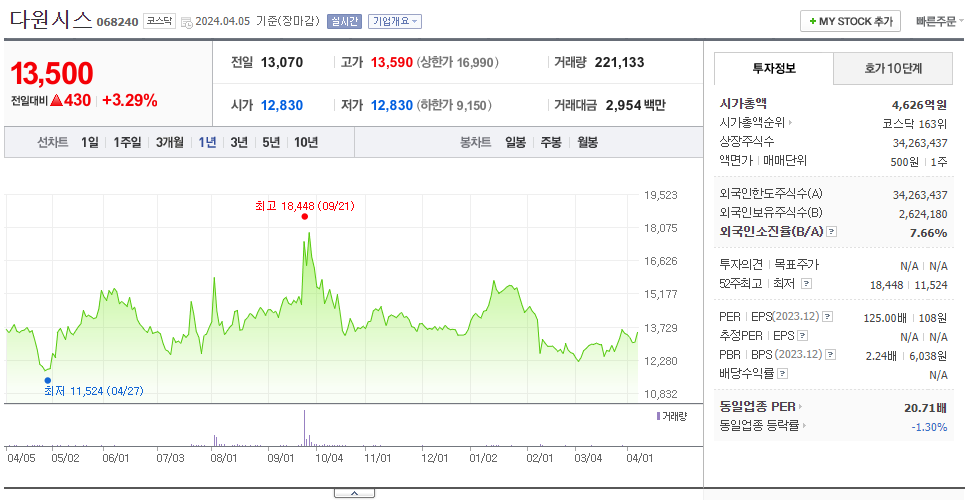The width and height of the screenshot is (968, 500).
Task: Switch to the 투자정보 tab
Action: pos(774,69)
